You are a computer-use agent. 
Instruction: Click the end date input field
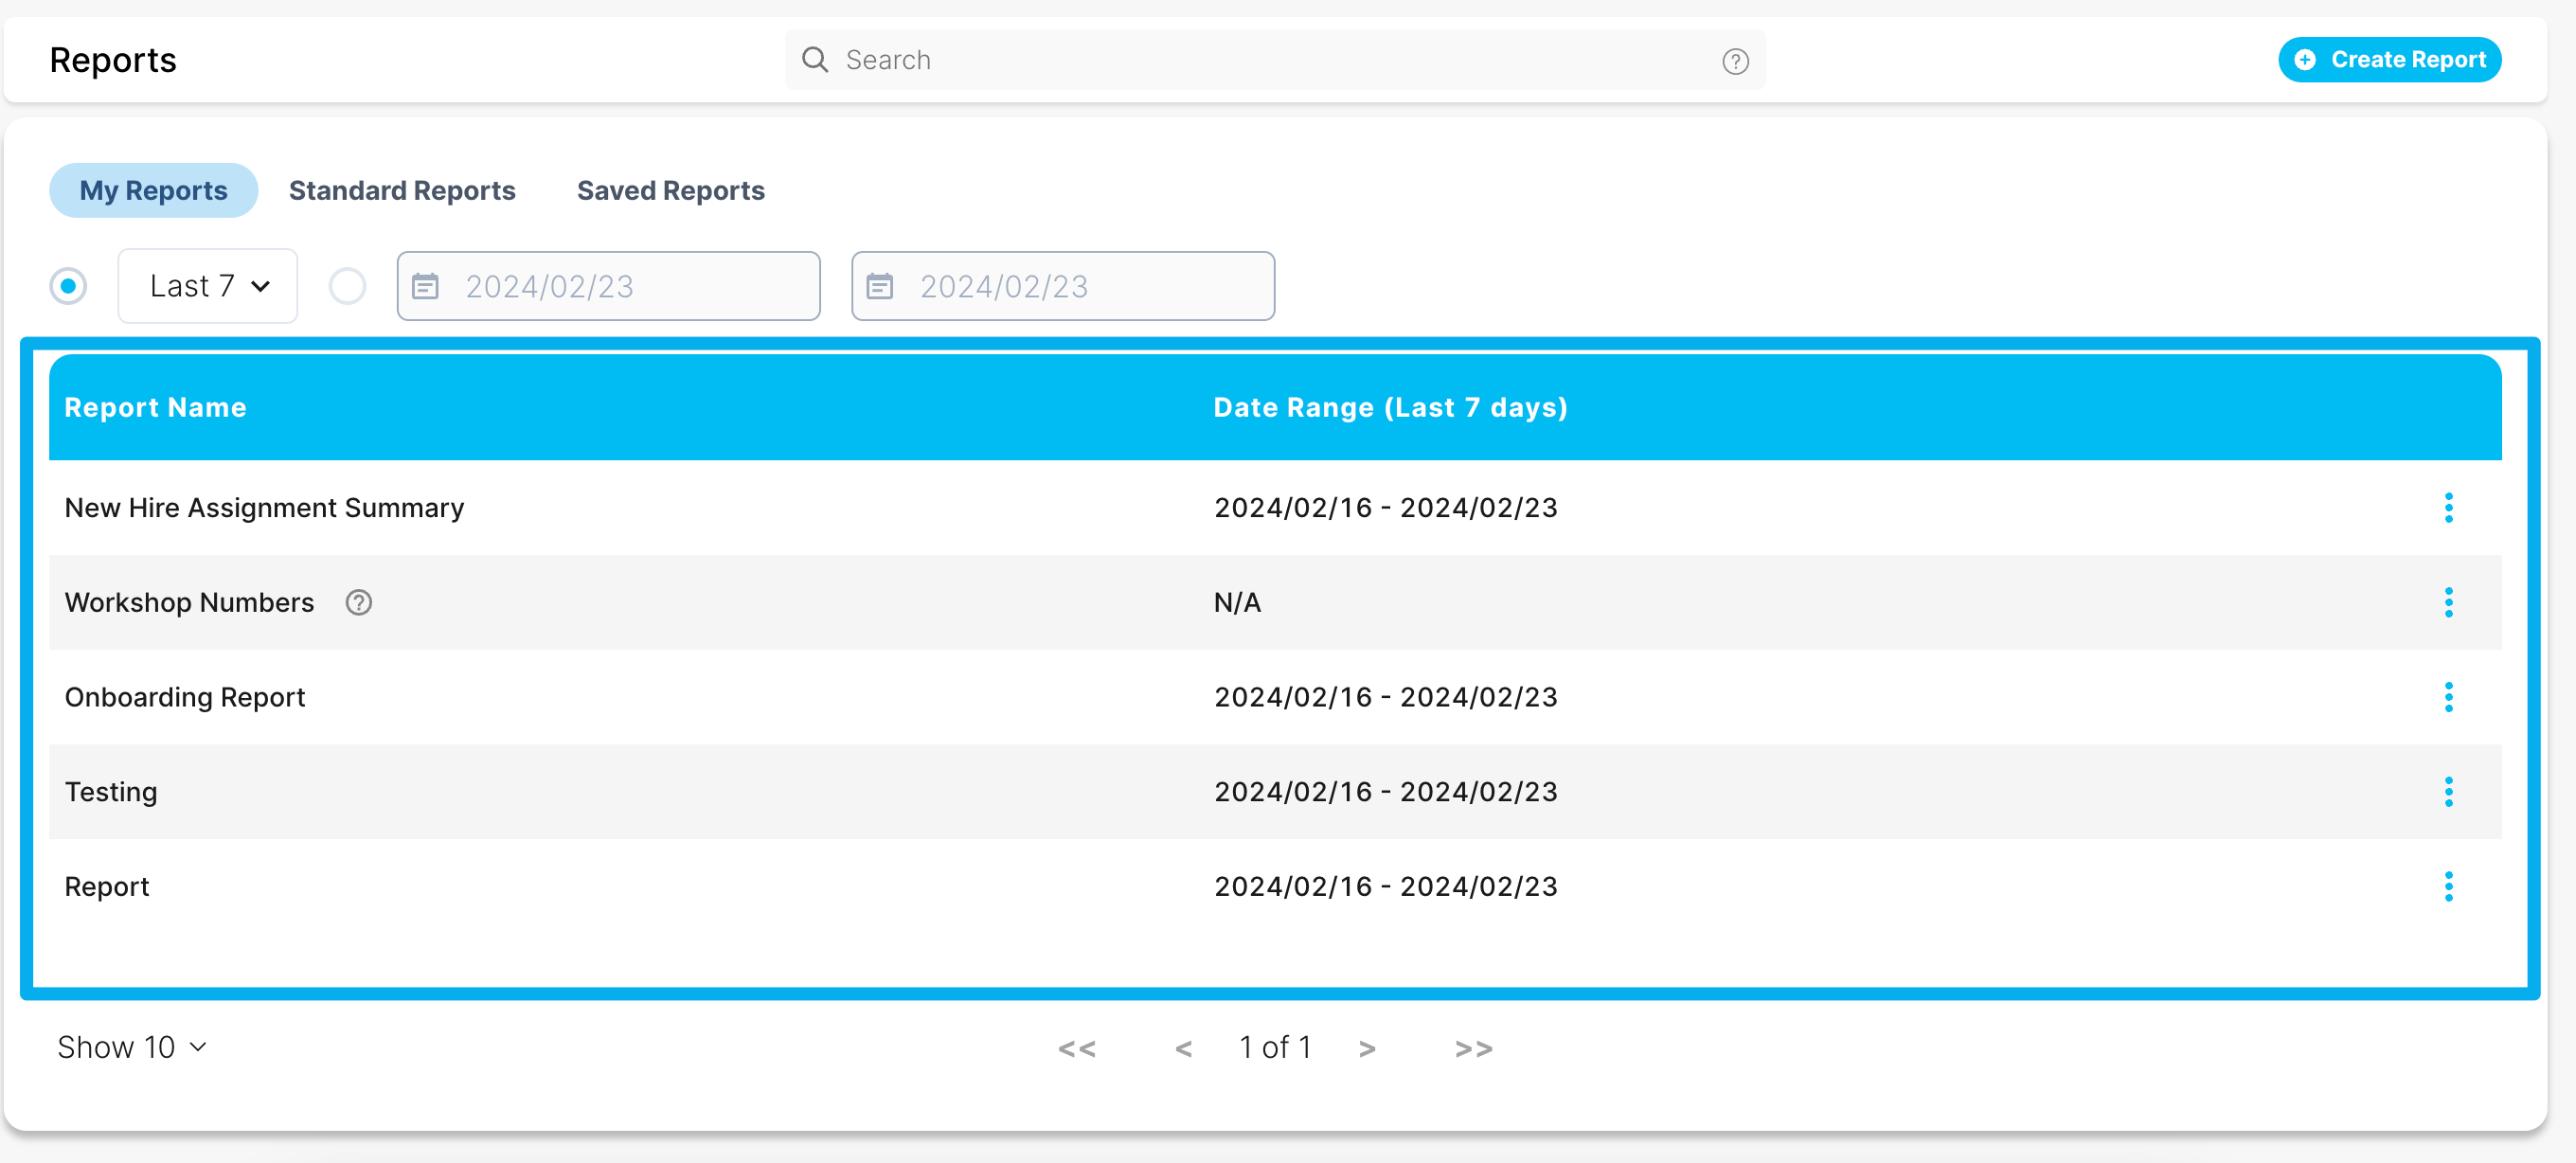tap(1062, 287)
